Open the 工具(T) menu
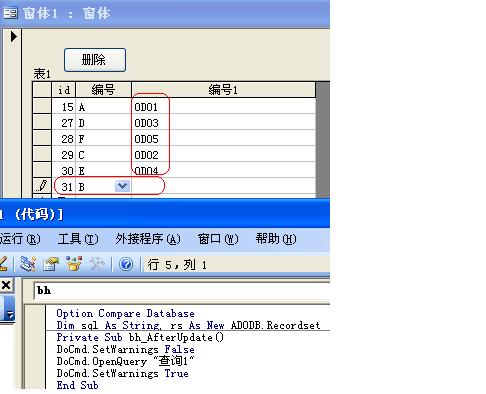 point(78,239)
